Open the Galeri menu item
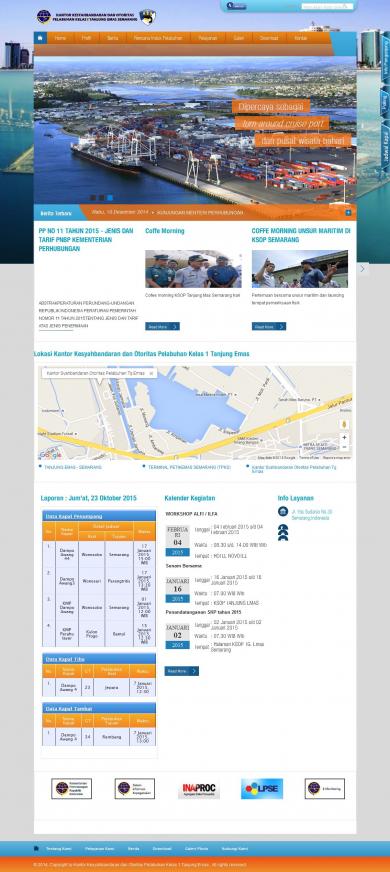This screenshot has width=390, height=872. point(239,38)
